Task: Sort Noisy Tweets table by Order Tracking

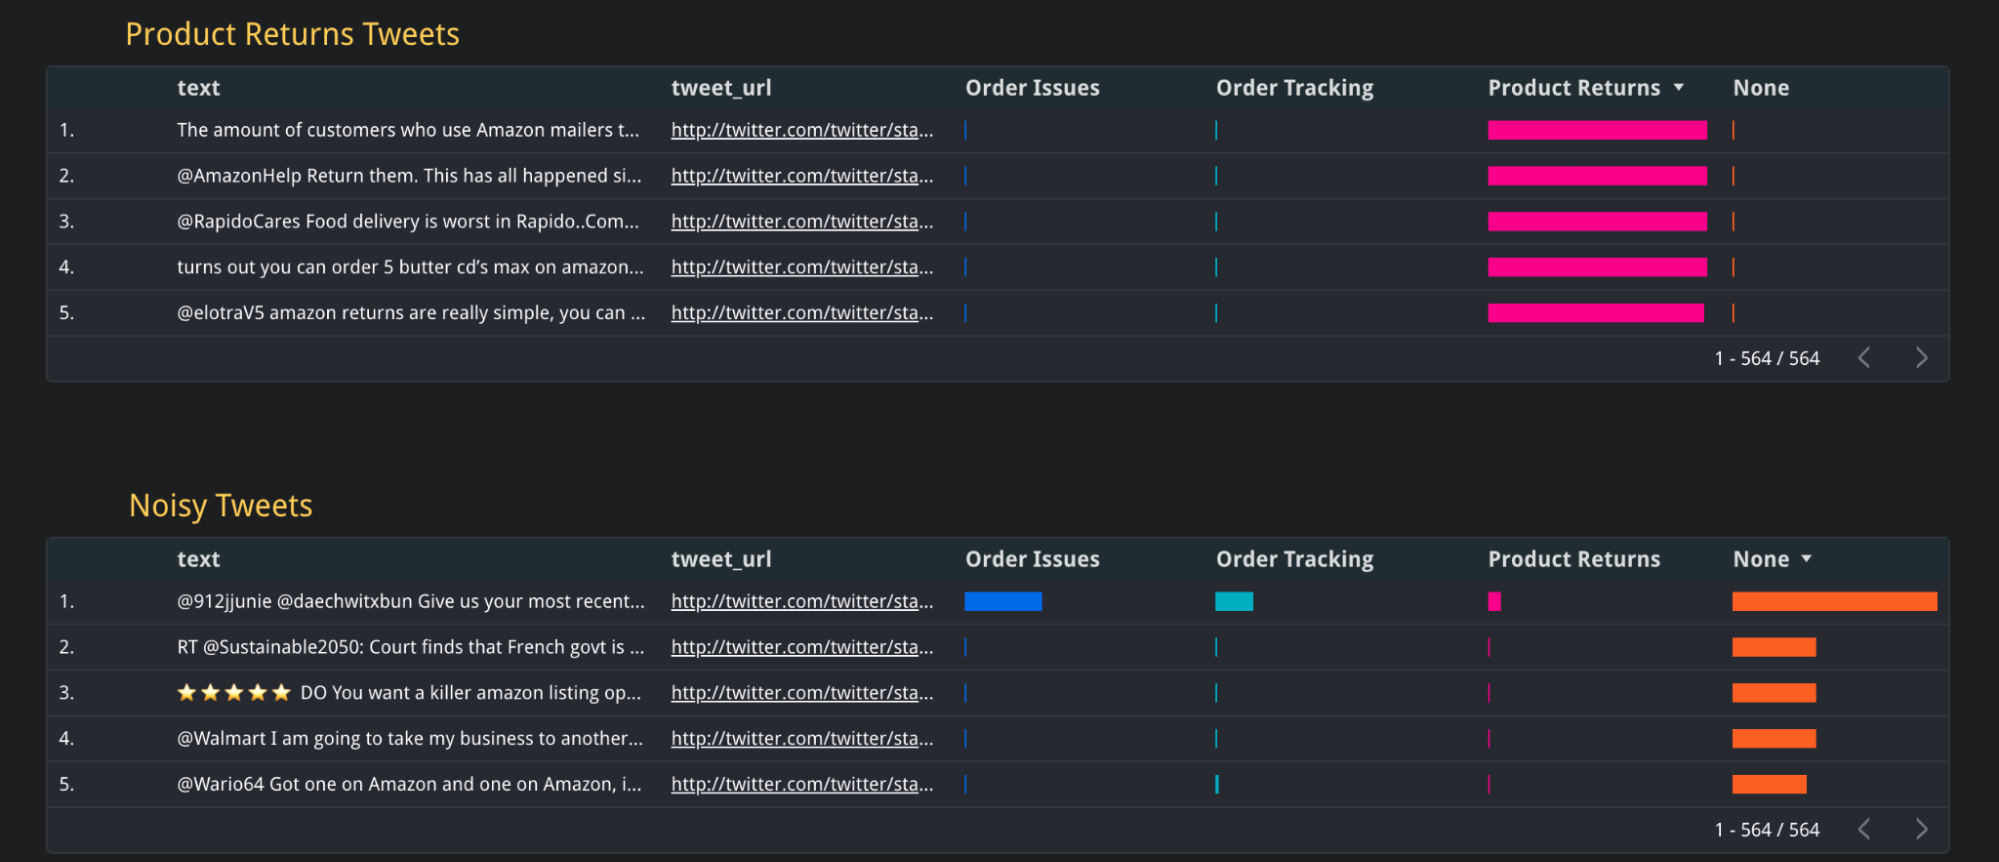Action: tap(1294, 559)
